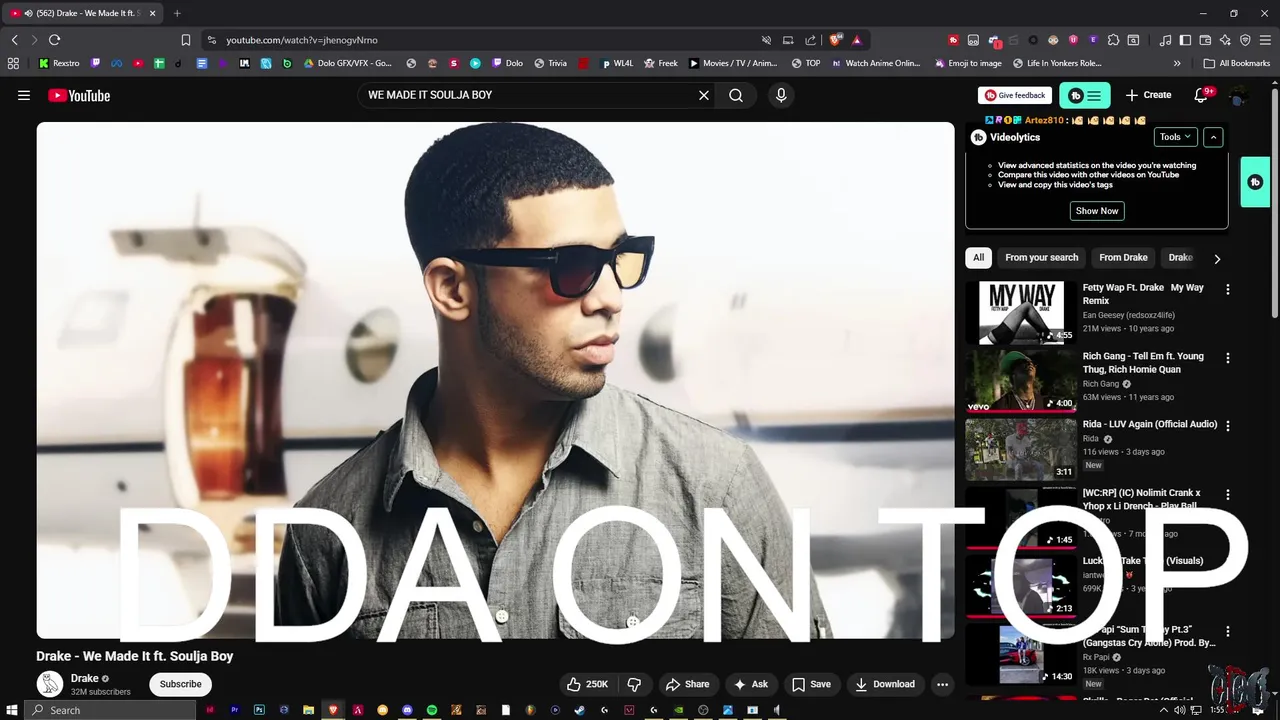The image size is (1280, 720).
Task: Open new browser tab
Action: click(x=177, y=13)
